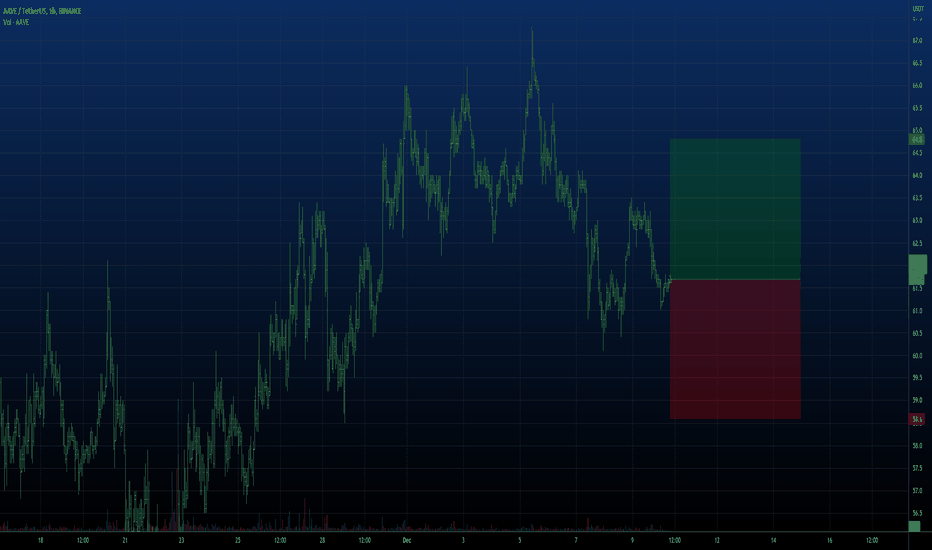Click the 56.5 price axis label
Image resolution: width=932 pixels, height=550 pixels.
pyautogui.click(x=917, y=513)
